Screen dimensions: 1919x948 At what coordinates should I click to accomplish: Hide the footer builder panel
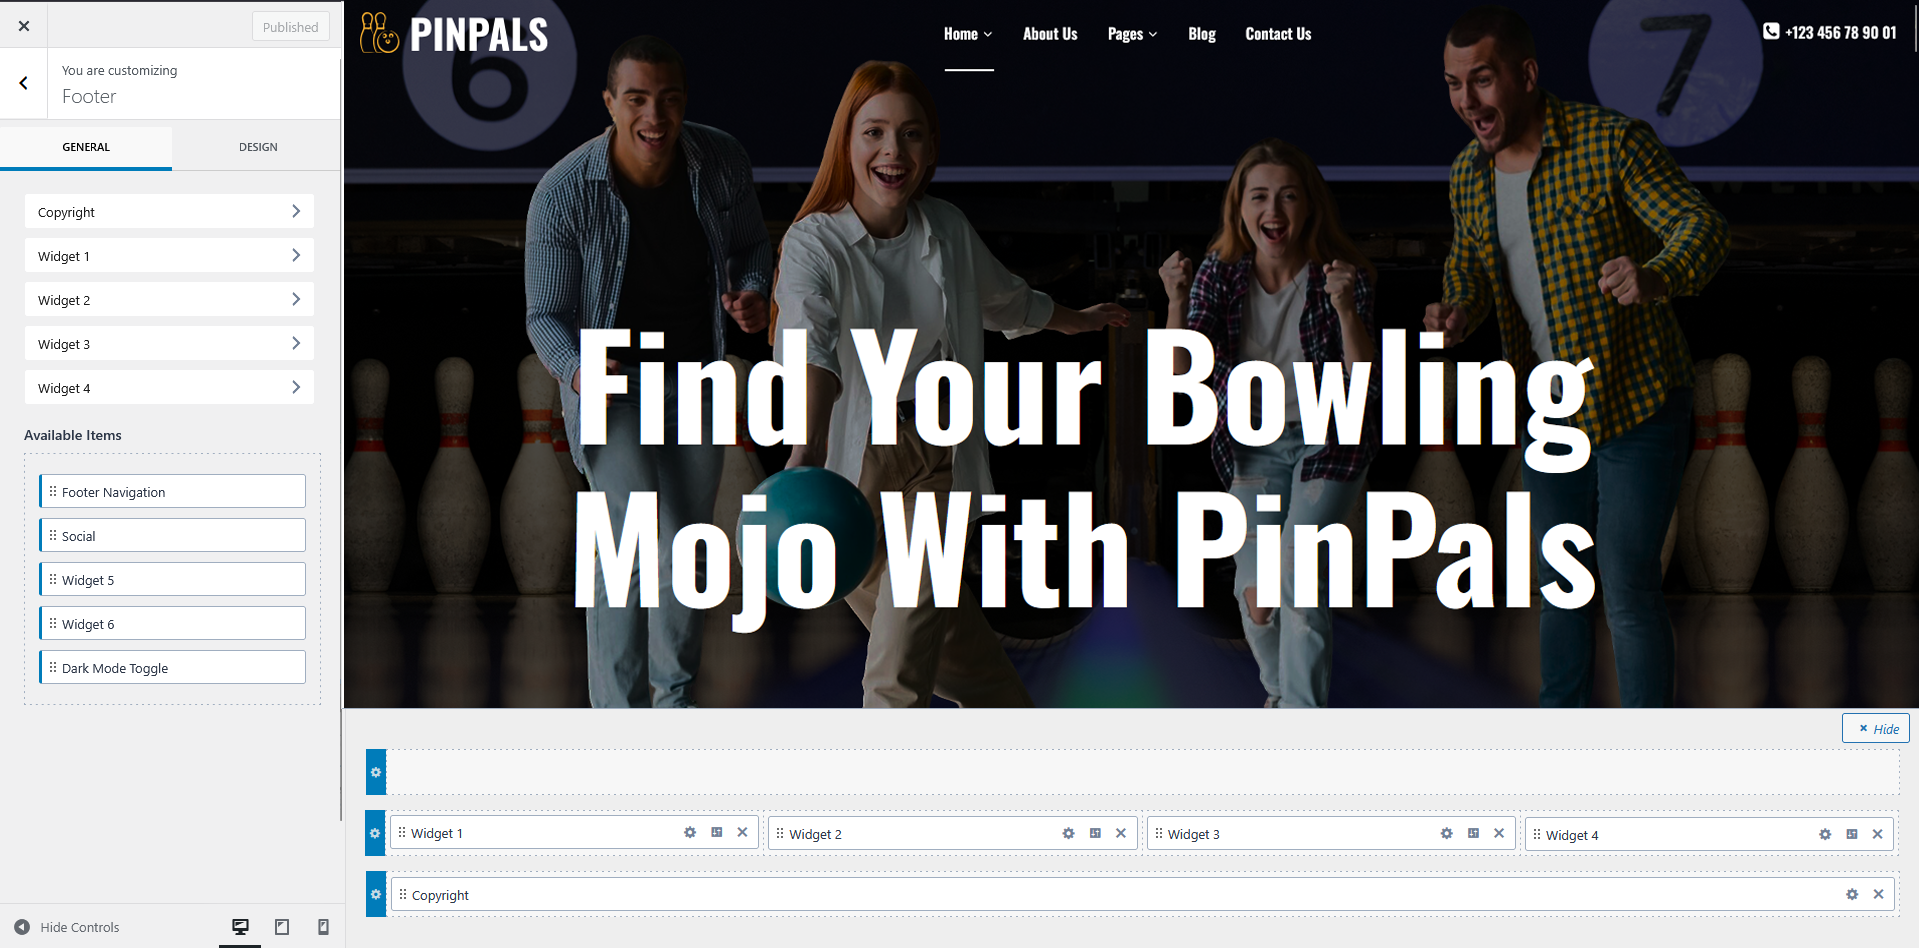(x=1876, y=728)
